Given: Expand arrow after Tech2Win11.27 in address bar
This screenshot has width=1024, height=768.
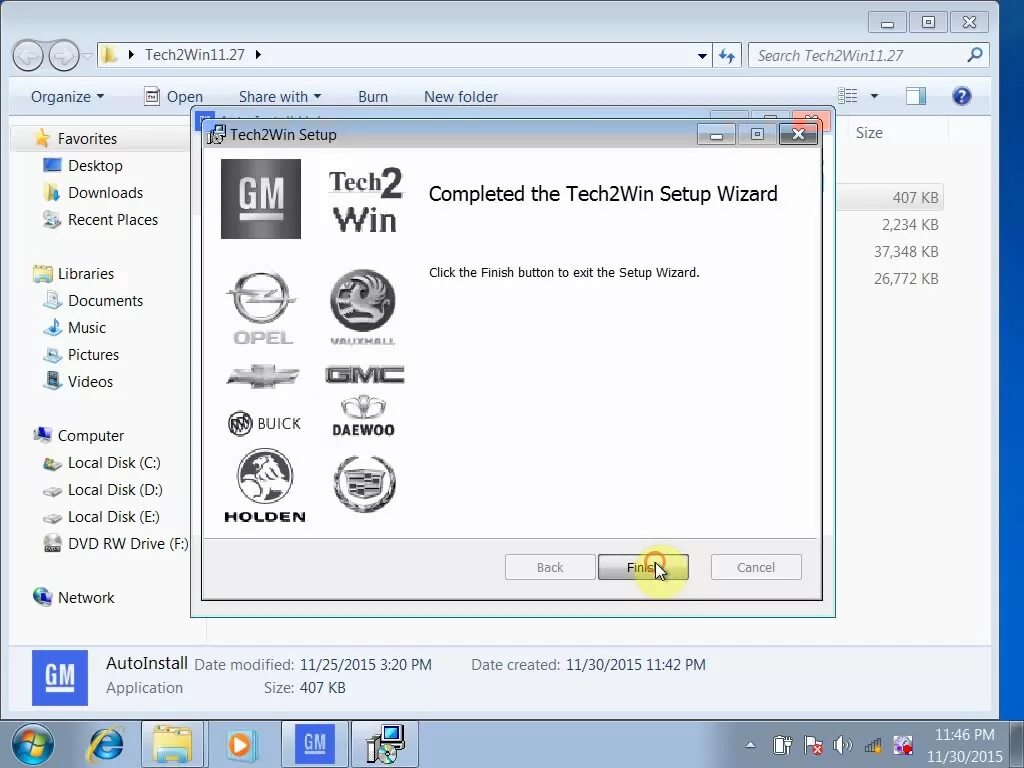Looking at the screenshot, I should 259,55.
